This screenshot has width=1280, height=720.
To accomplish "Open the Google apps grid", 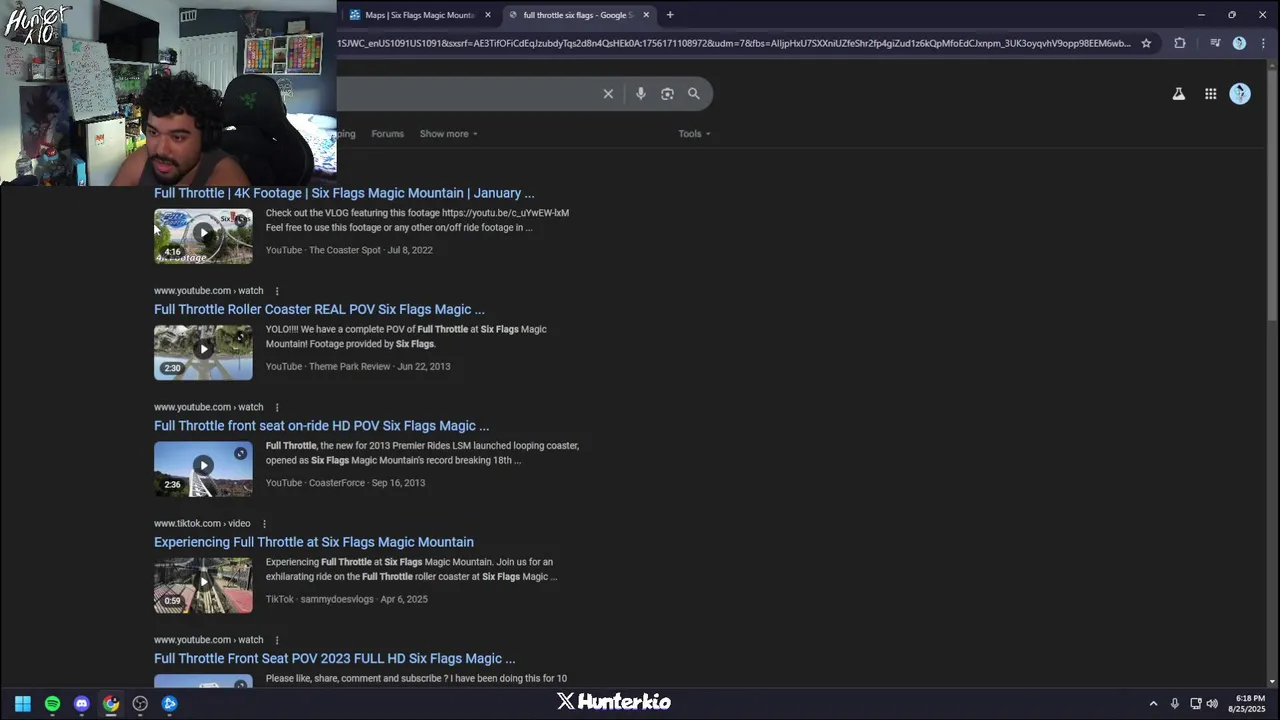I will point(1210,94).
